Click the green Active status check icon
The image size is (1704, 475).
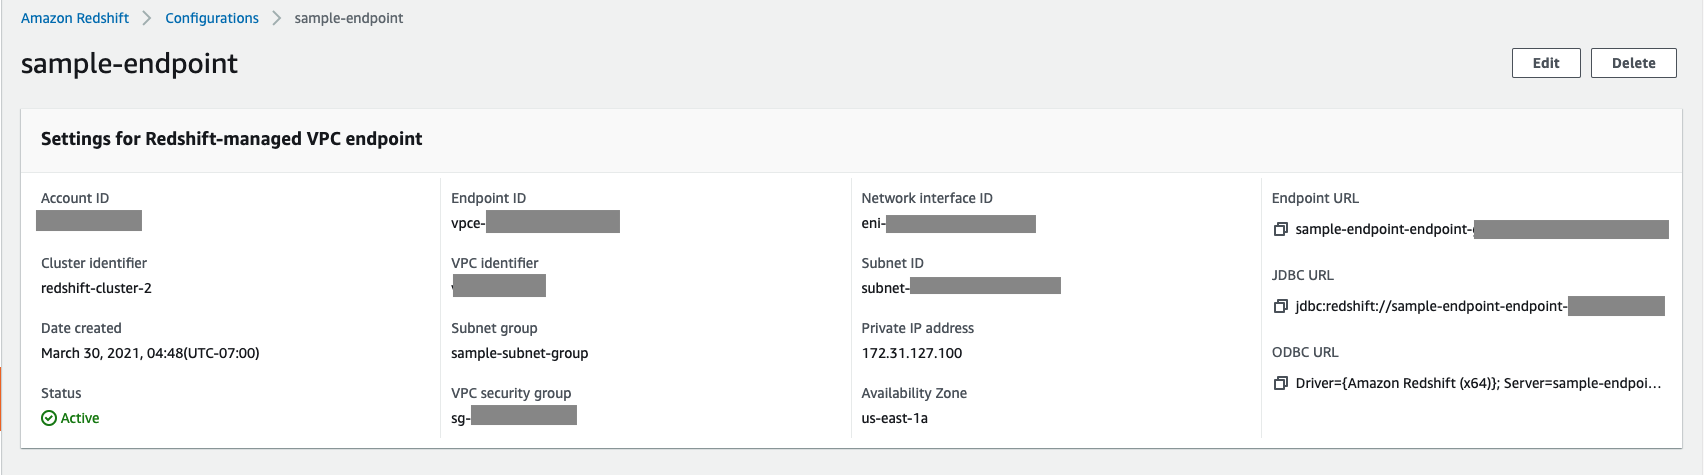tap(49, 418)
